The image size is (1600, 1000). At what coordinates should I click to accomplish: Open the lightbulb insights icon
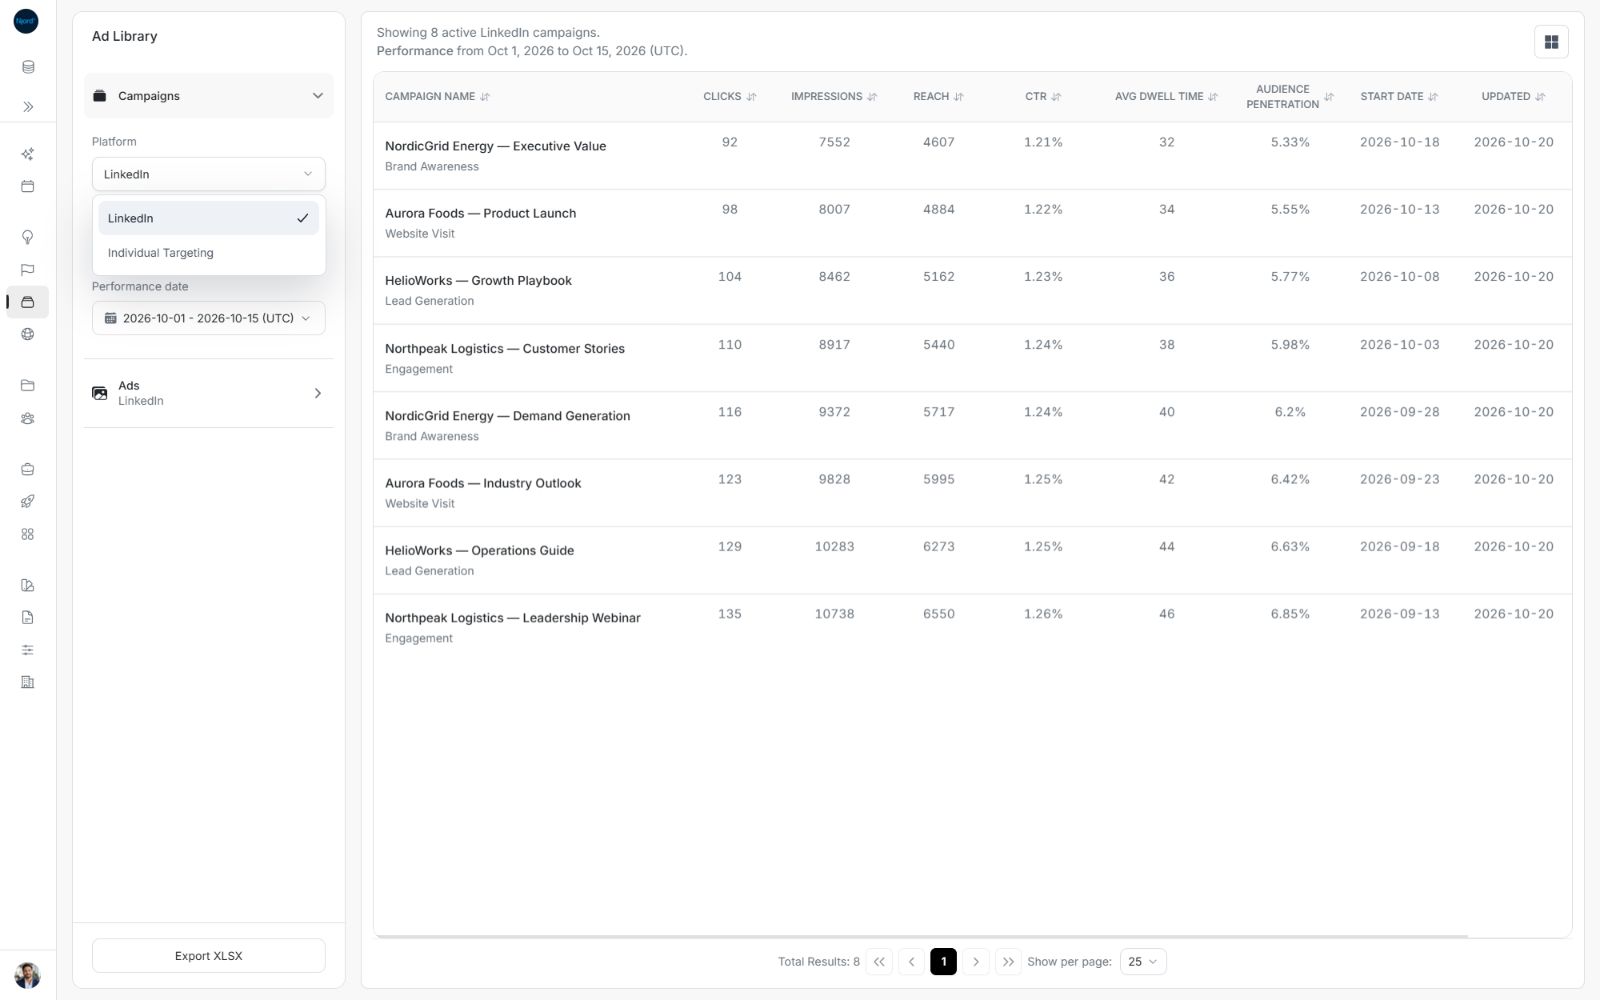28,237
